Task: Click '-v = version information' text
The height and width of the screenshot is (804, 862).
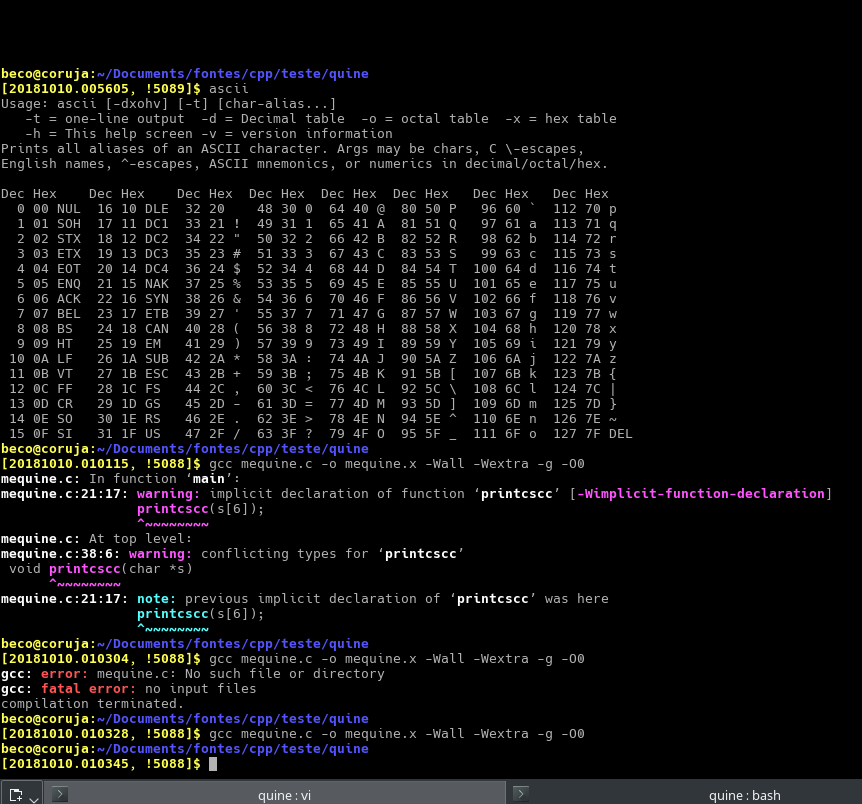Action: (297, 134)
